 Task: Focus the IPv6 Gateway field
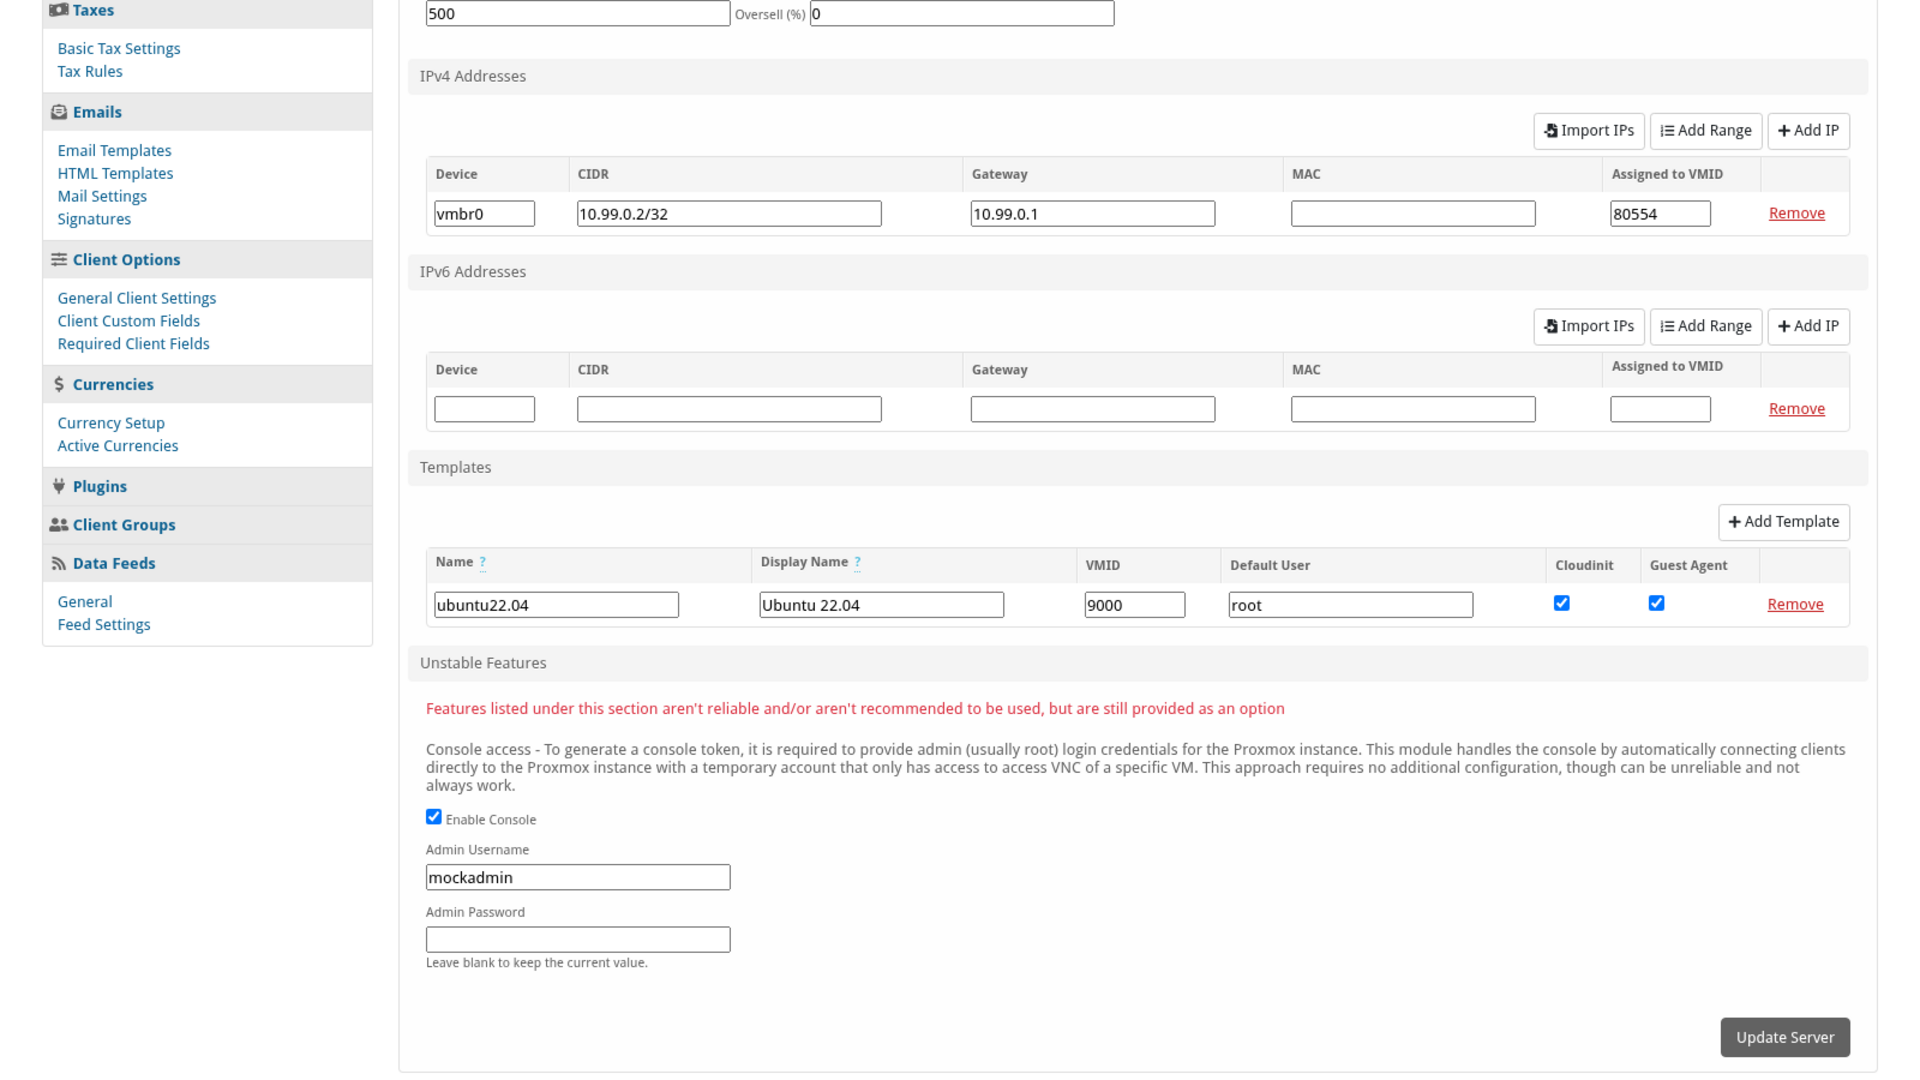(1093, 409)
